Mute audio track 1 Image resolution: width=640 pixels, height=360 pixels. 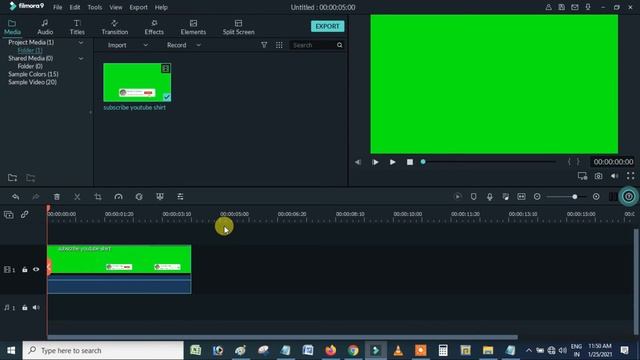pos(36,307)
